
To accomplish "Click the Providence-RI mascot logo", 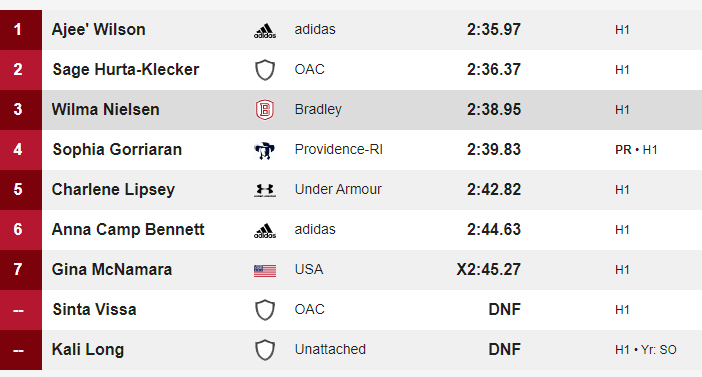I will click(265, 150).
